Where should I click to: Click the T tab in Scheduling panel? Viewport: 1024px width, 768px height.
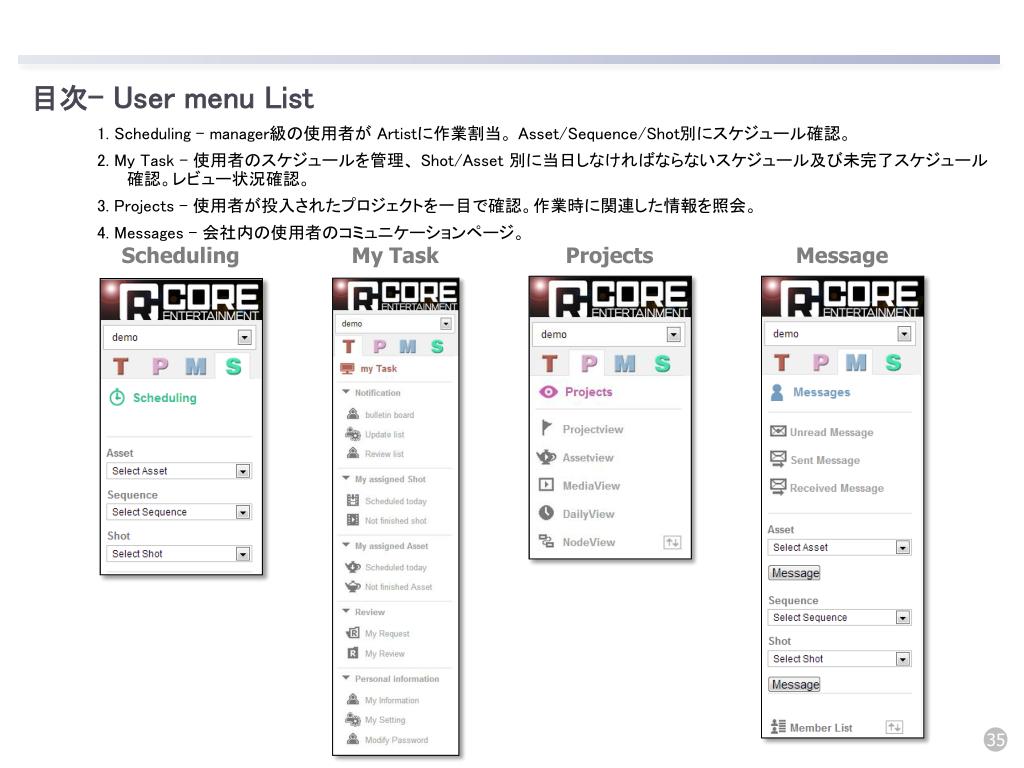tap(121, 366)
